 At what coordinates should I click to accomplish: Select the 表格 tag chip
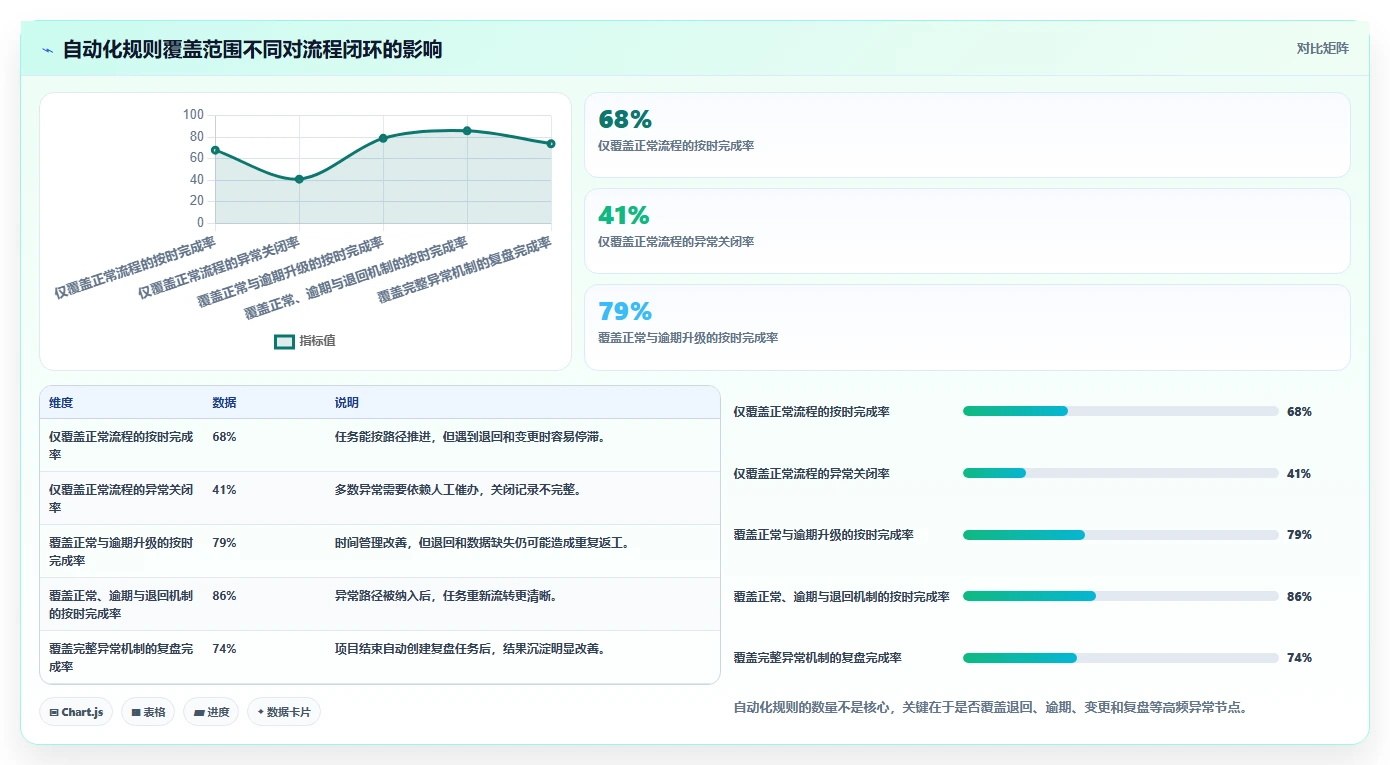click(x=149, y=712)
